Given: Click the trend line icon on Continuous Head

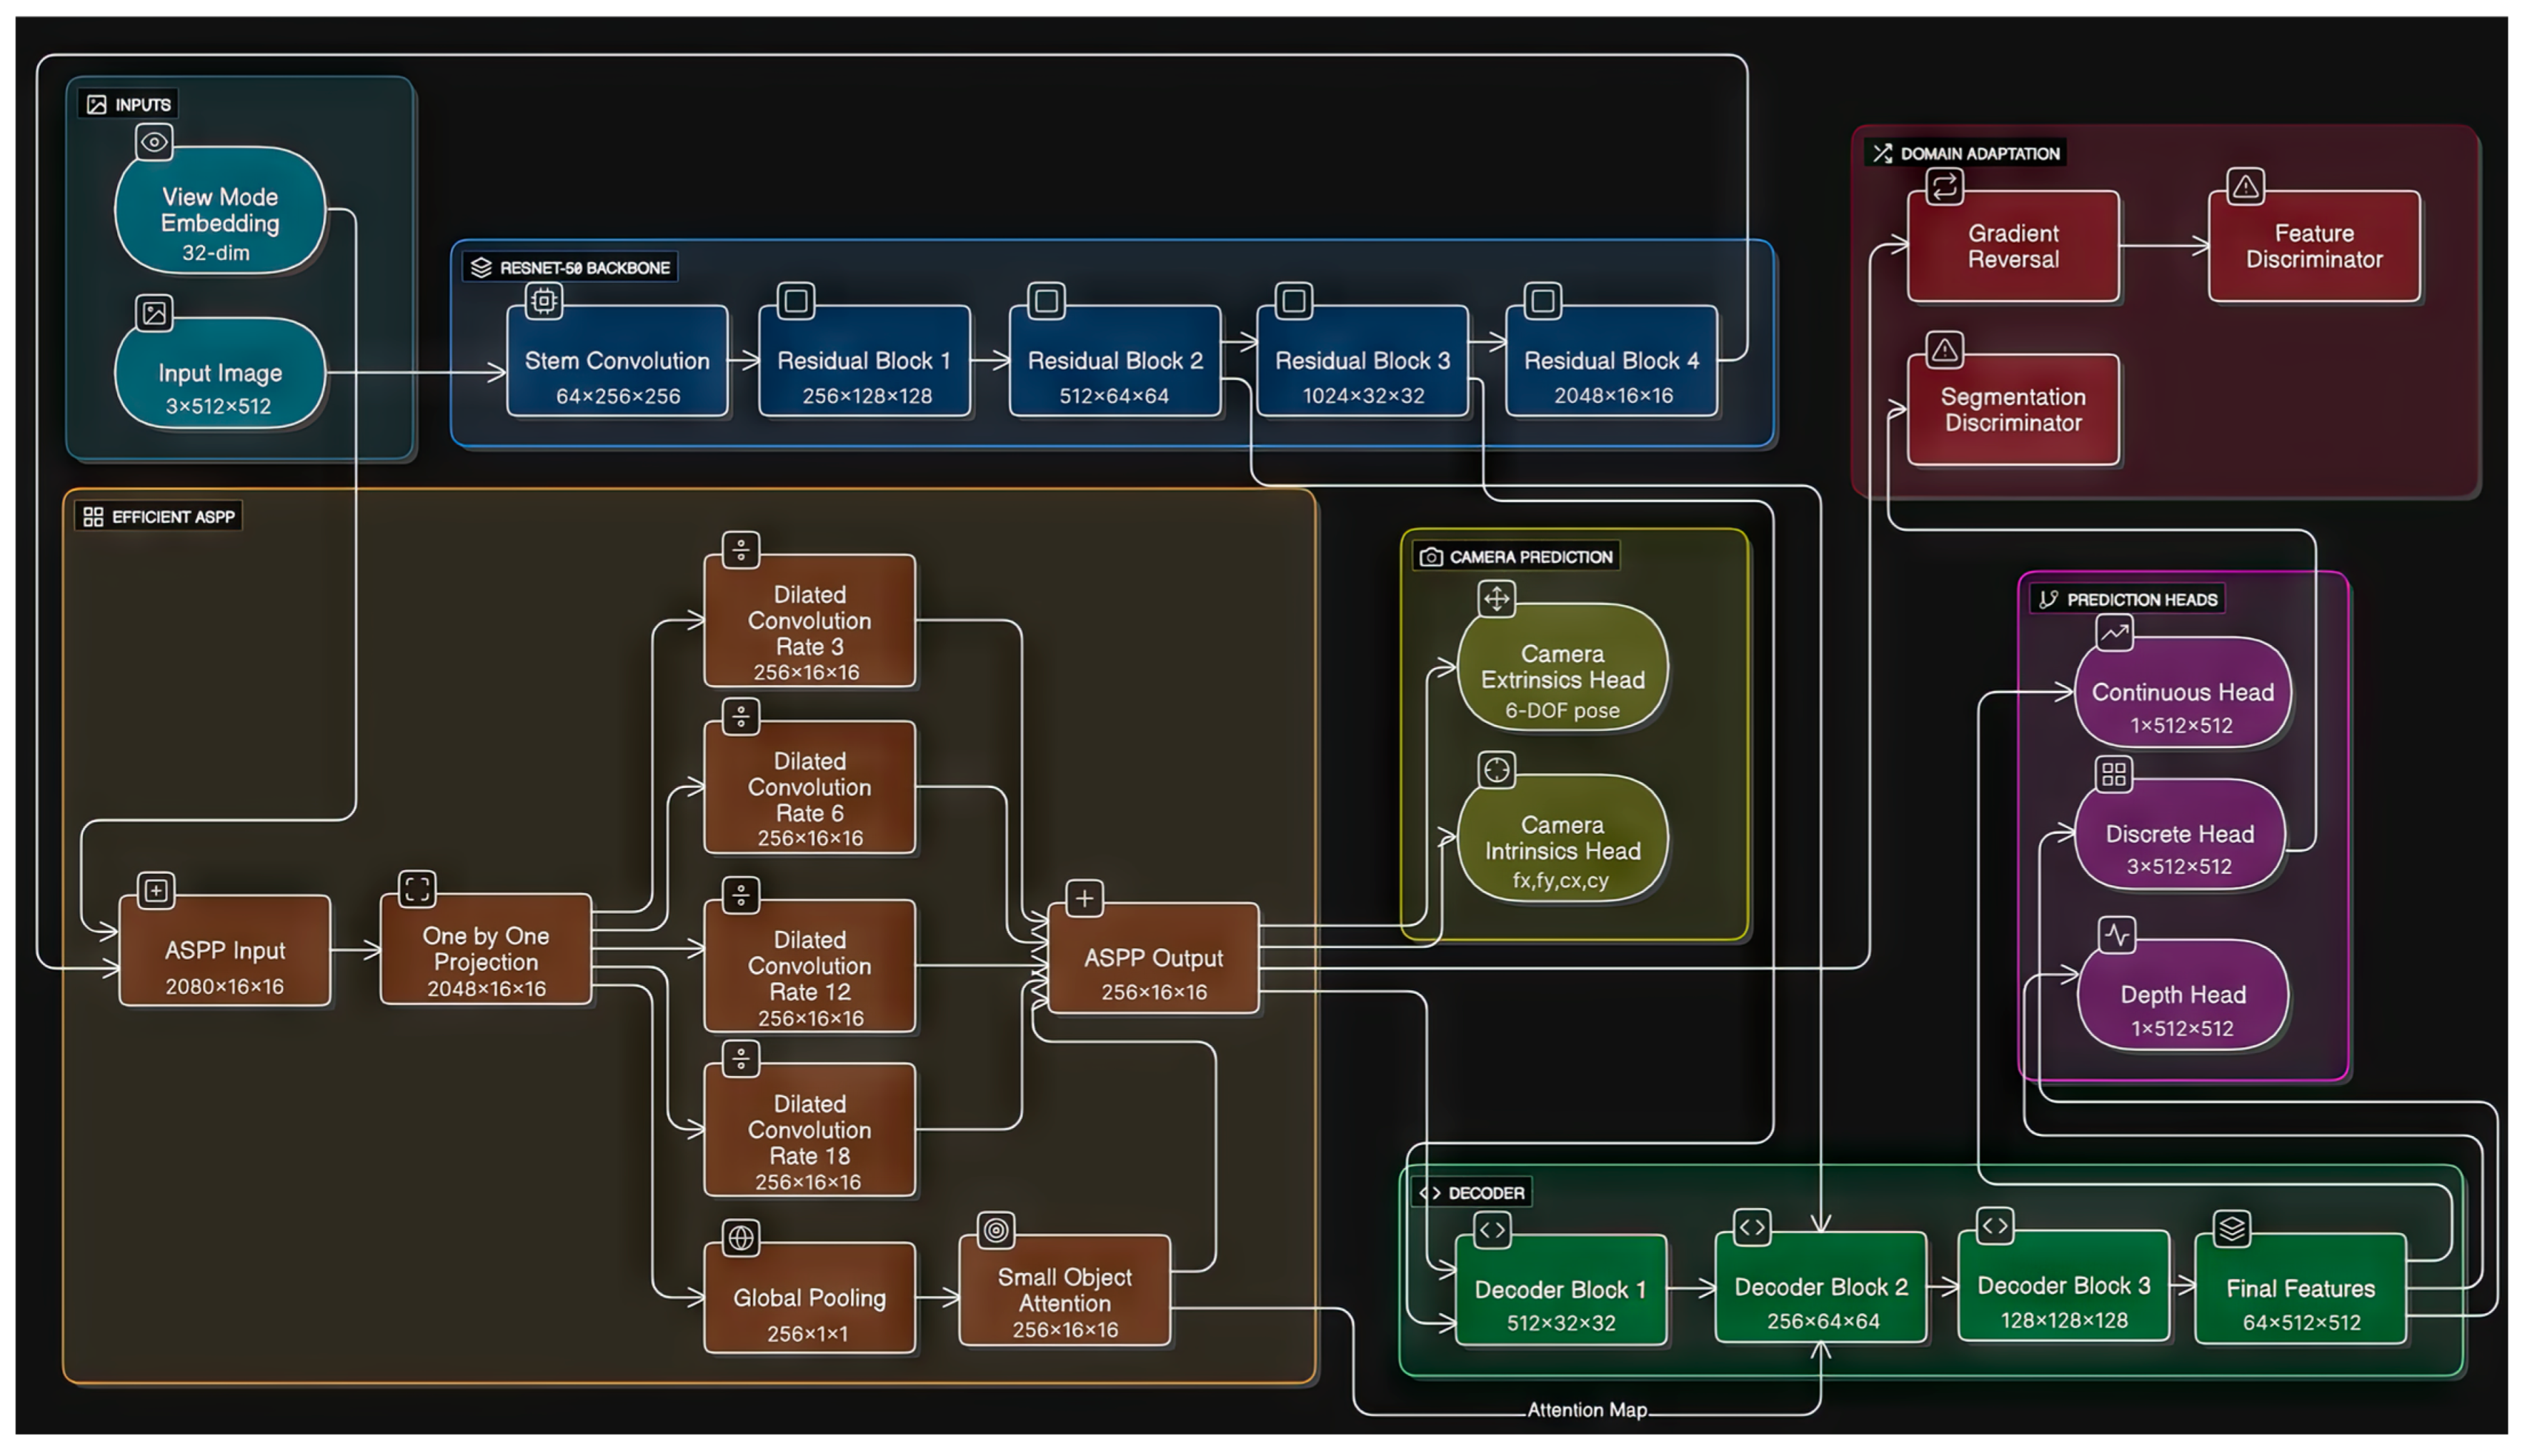Looking at the screenshot, I should [x=2114, y=632].
